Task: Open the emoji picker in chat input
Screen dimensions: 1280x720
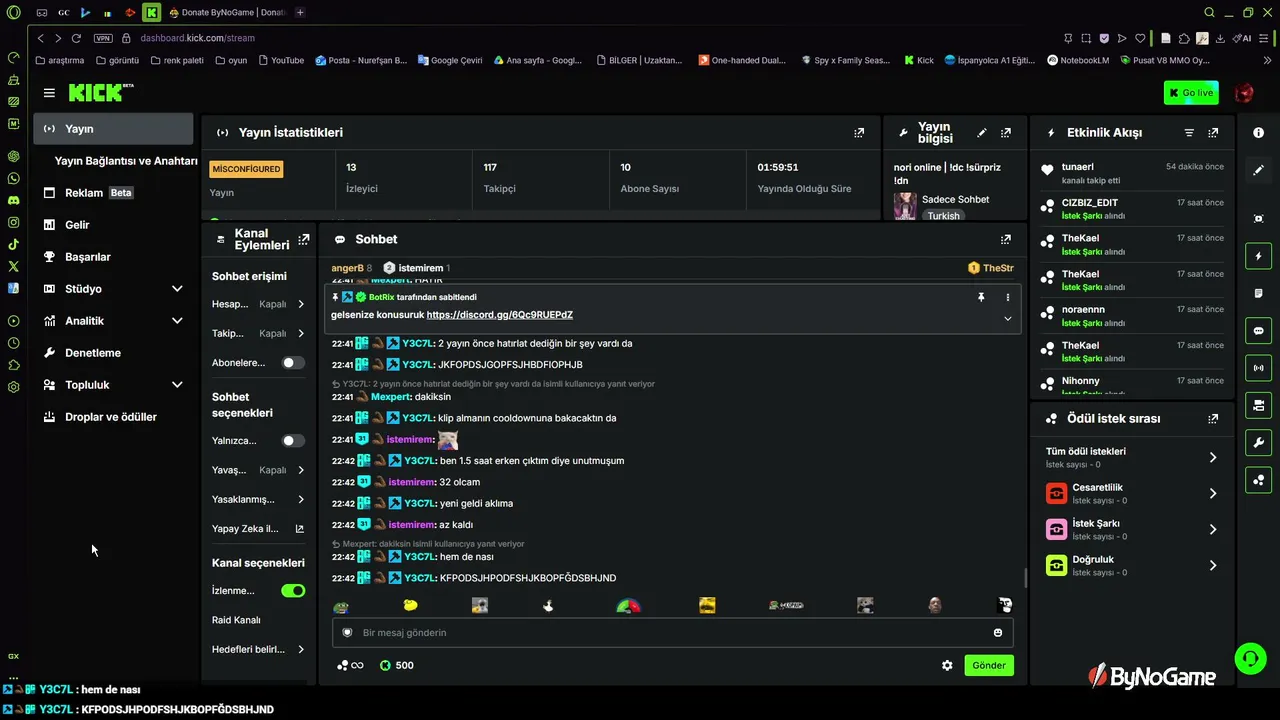Action: coord(998,632)
